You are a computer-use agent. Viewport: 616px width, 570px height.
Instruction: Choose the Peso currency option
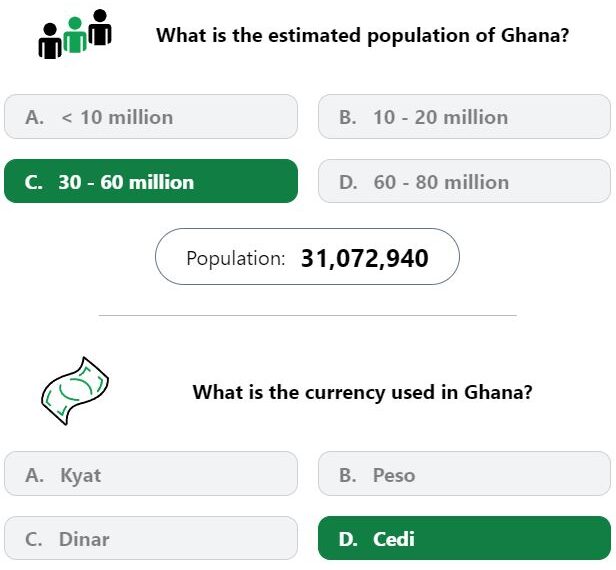(464, 474)
